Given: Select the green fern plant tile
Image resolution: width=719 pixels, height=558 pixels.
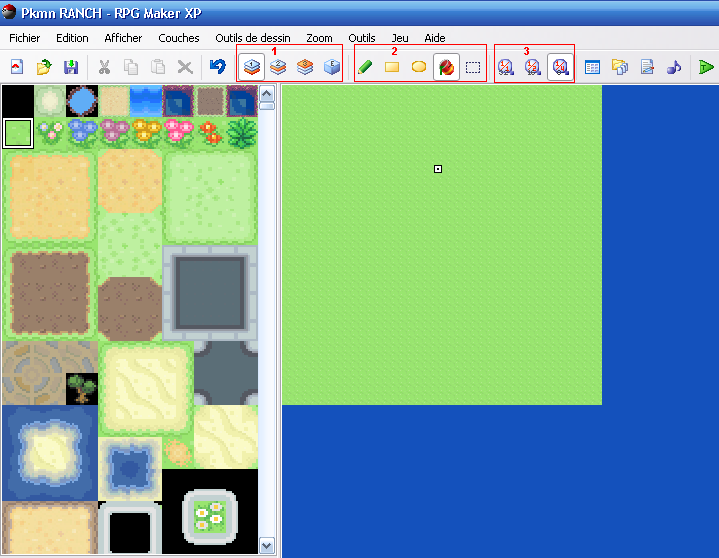Looking at the screenshot, I should click(x=242, y=133).
